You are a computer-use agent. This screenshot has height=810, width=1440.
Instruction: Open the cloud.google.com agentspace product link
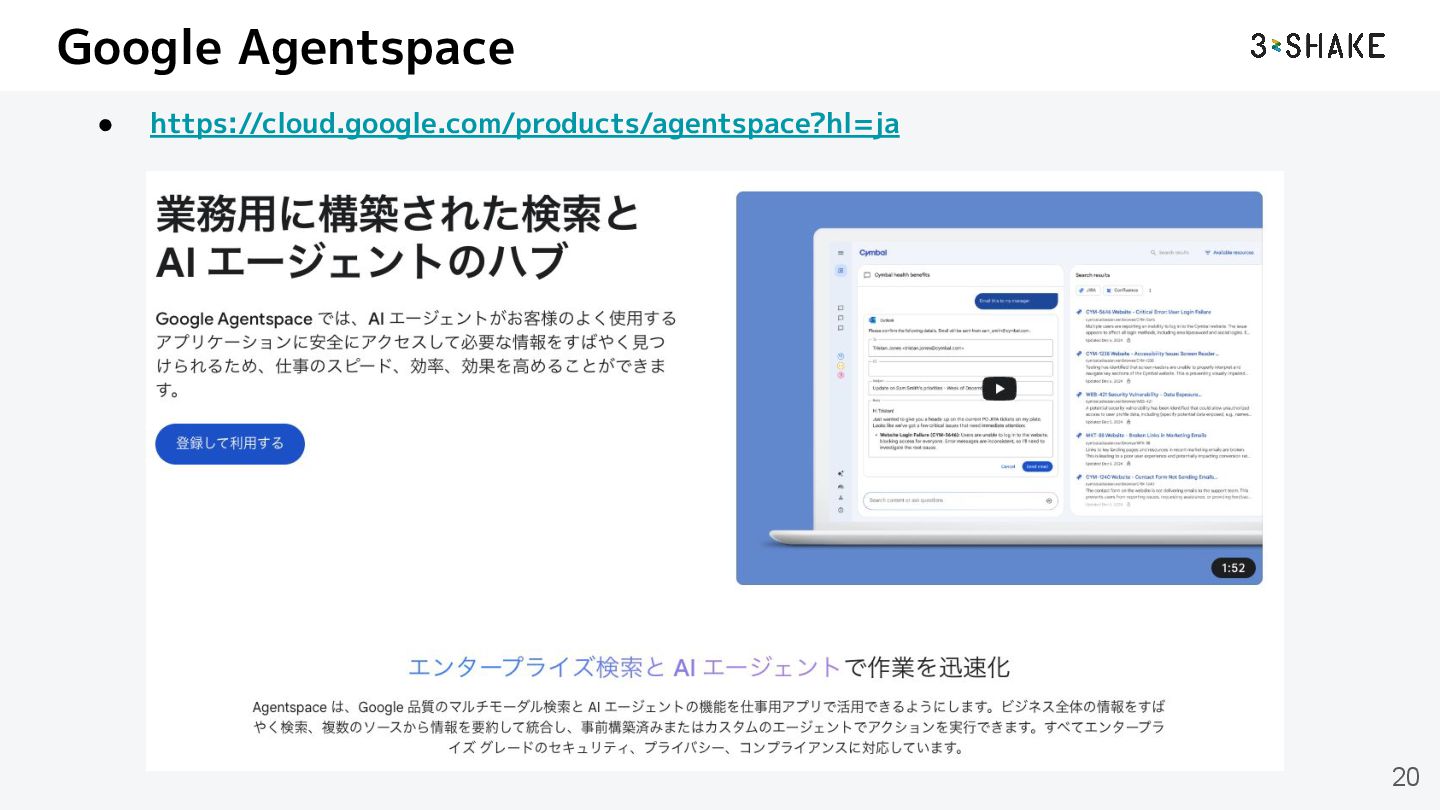point(524,124)
